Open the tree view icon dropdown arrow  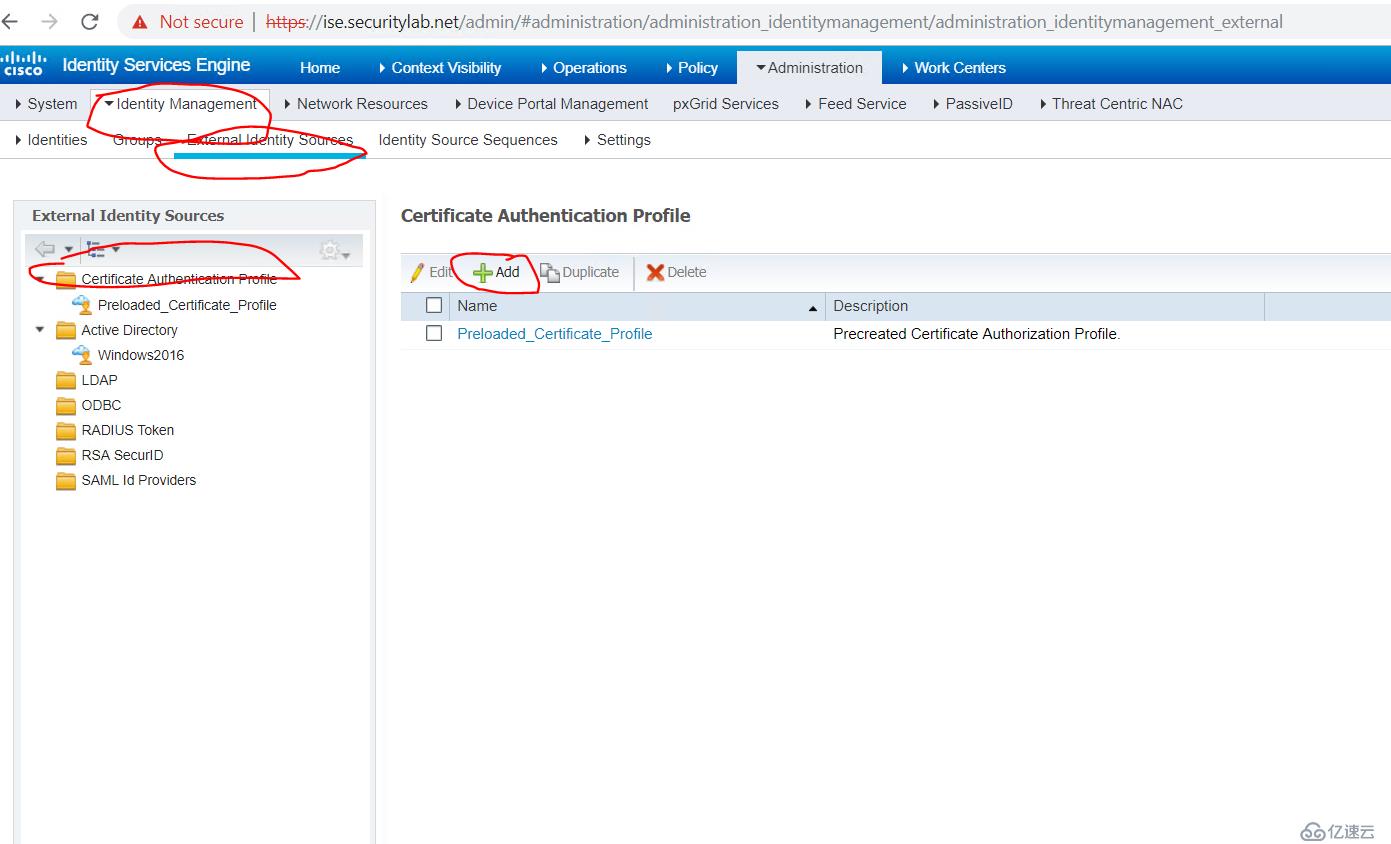tap(116, 249)
